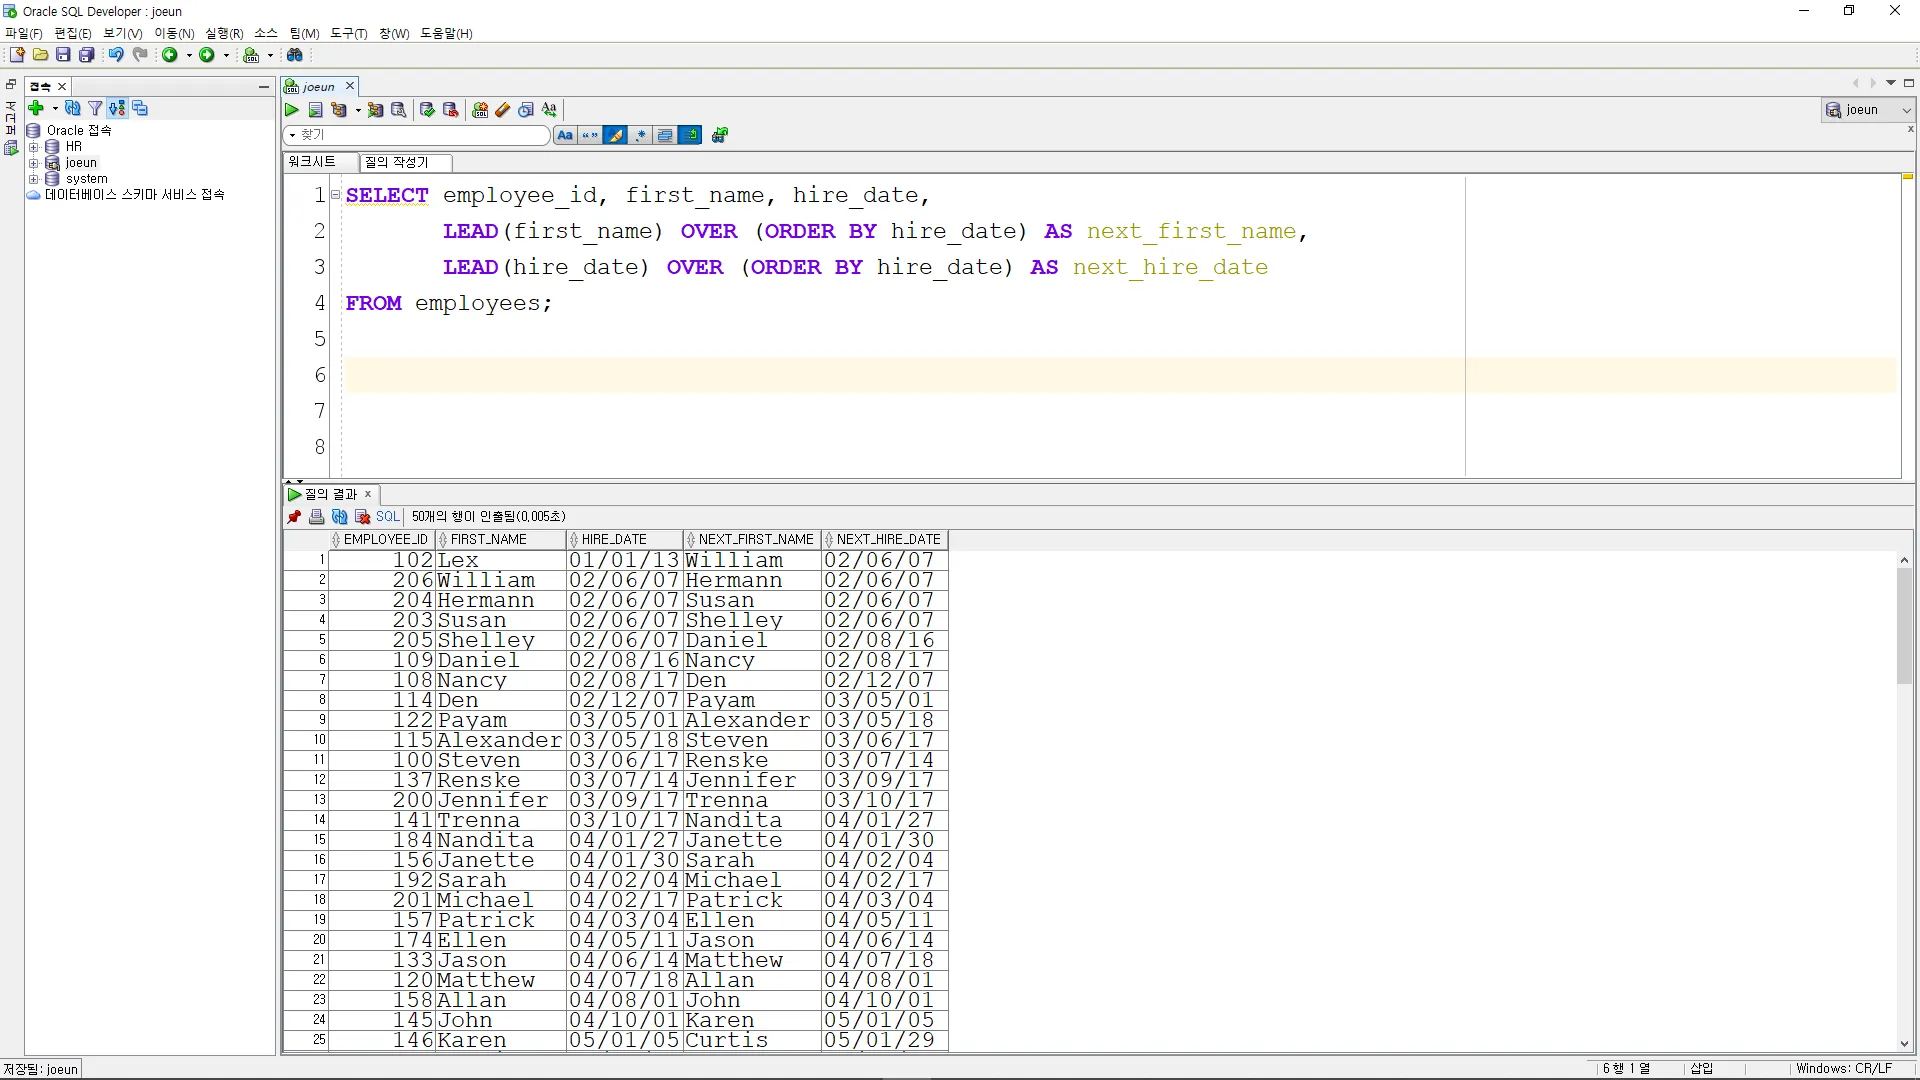The image size is (1920, 1080).
Task: Click the Explain Plan icon
Action: click(x=340, y=110)
